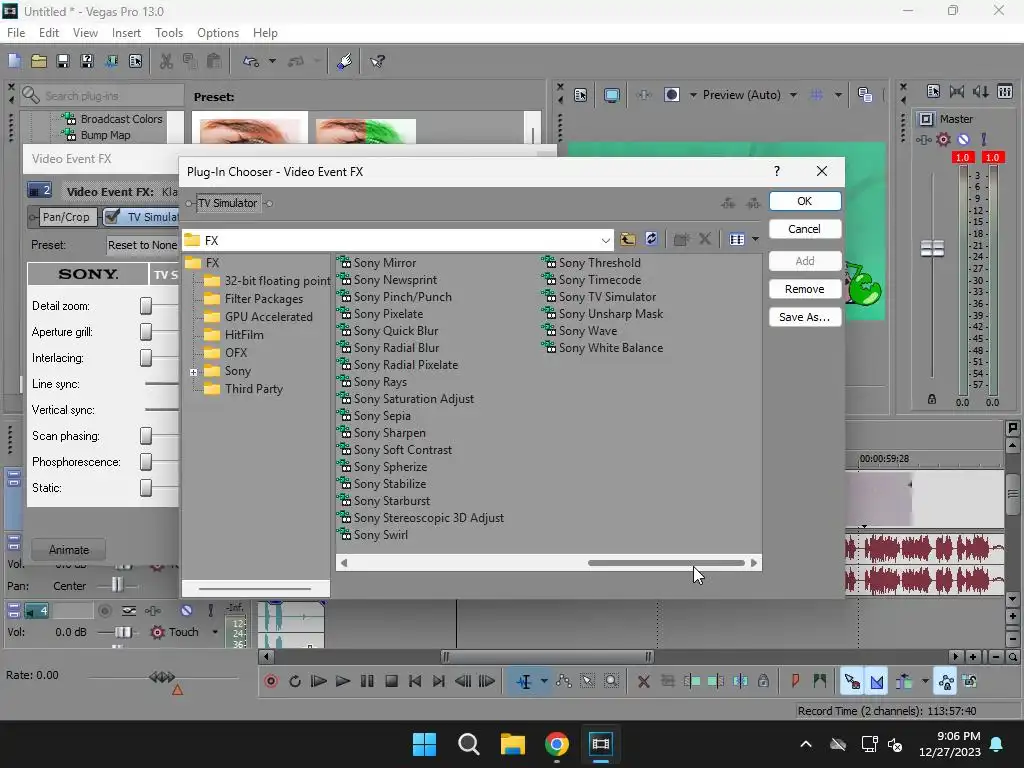Click Cancel in Plug-In Chooser
Image resolution: width=1024 pixels, height=768 pixels.
[x=805, y=229]
